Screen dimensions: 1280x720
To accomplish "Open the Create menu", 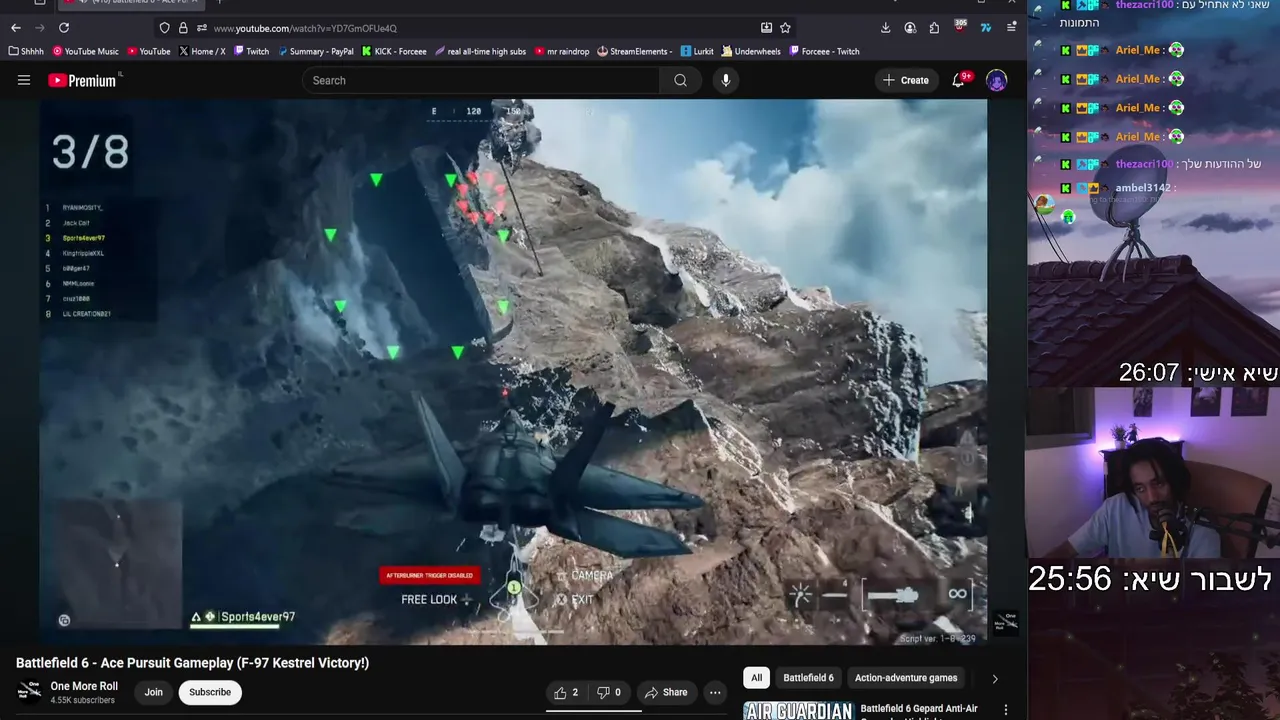I will [x=906, y=80].
